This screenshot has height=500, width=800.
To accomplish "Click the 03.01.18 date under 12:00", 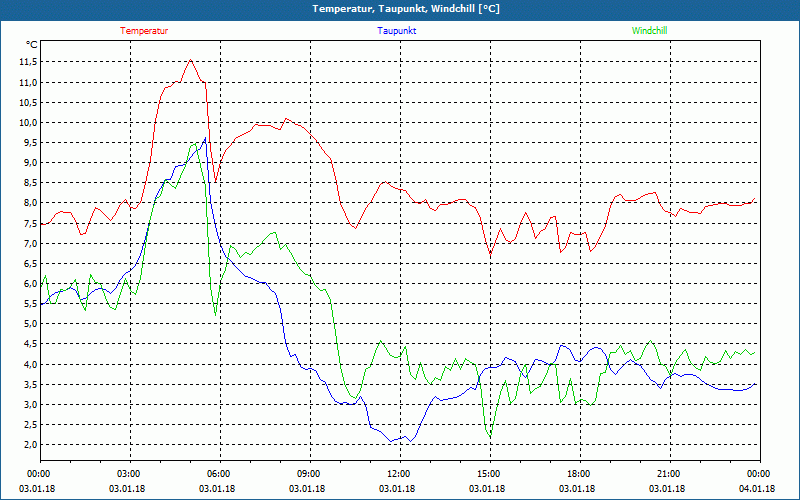I will pyautogui.click(x=396, y=488).
